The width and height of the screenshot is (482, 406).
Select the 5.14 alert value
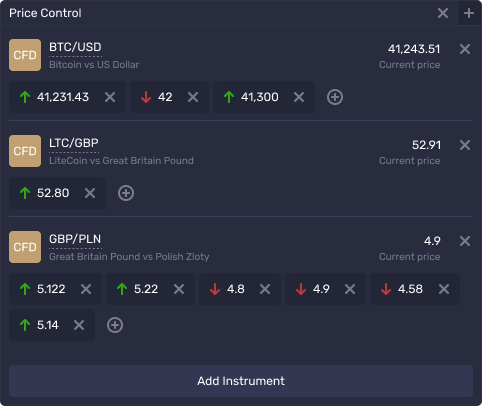pyautogui.click(x=48, y=325)
